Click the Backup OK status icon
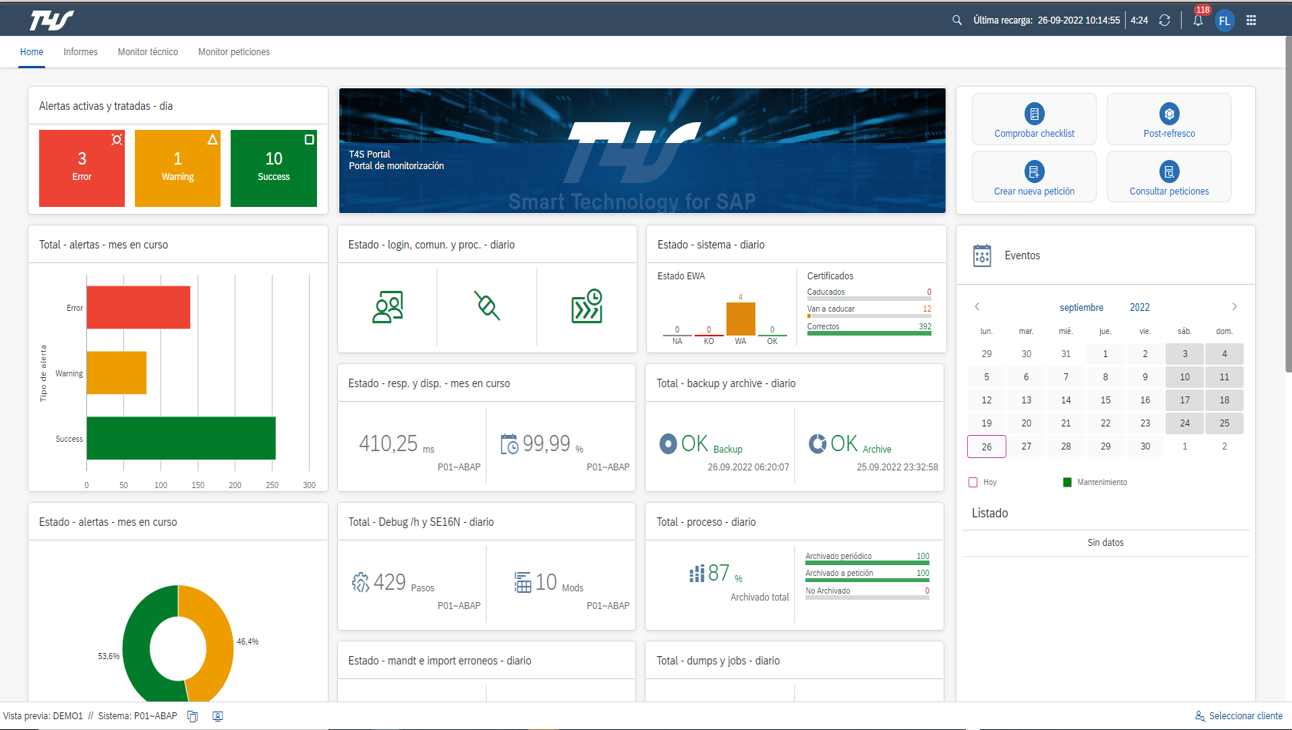The height and width of the screenshot is (730, 1292). point(668,443)
